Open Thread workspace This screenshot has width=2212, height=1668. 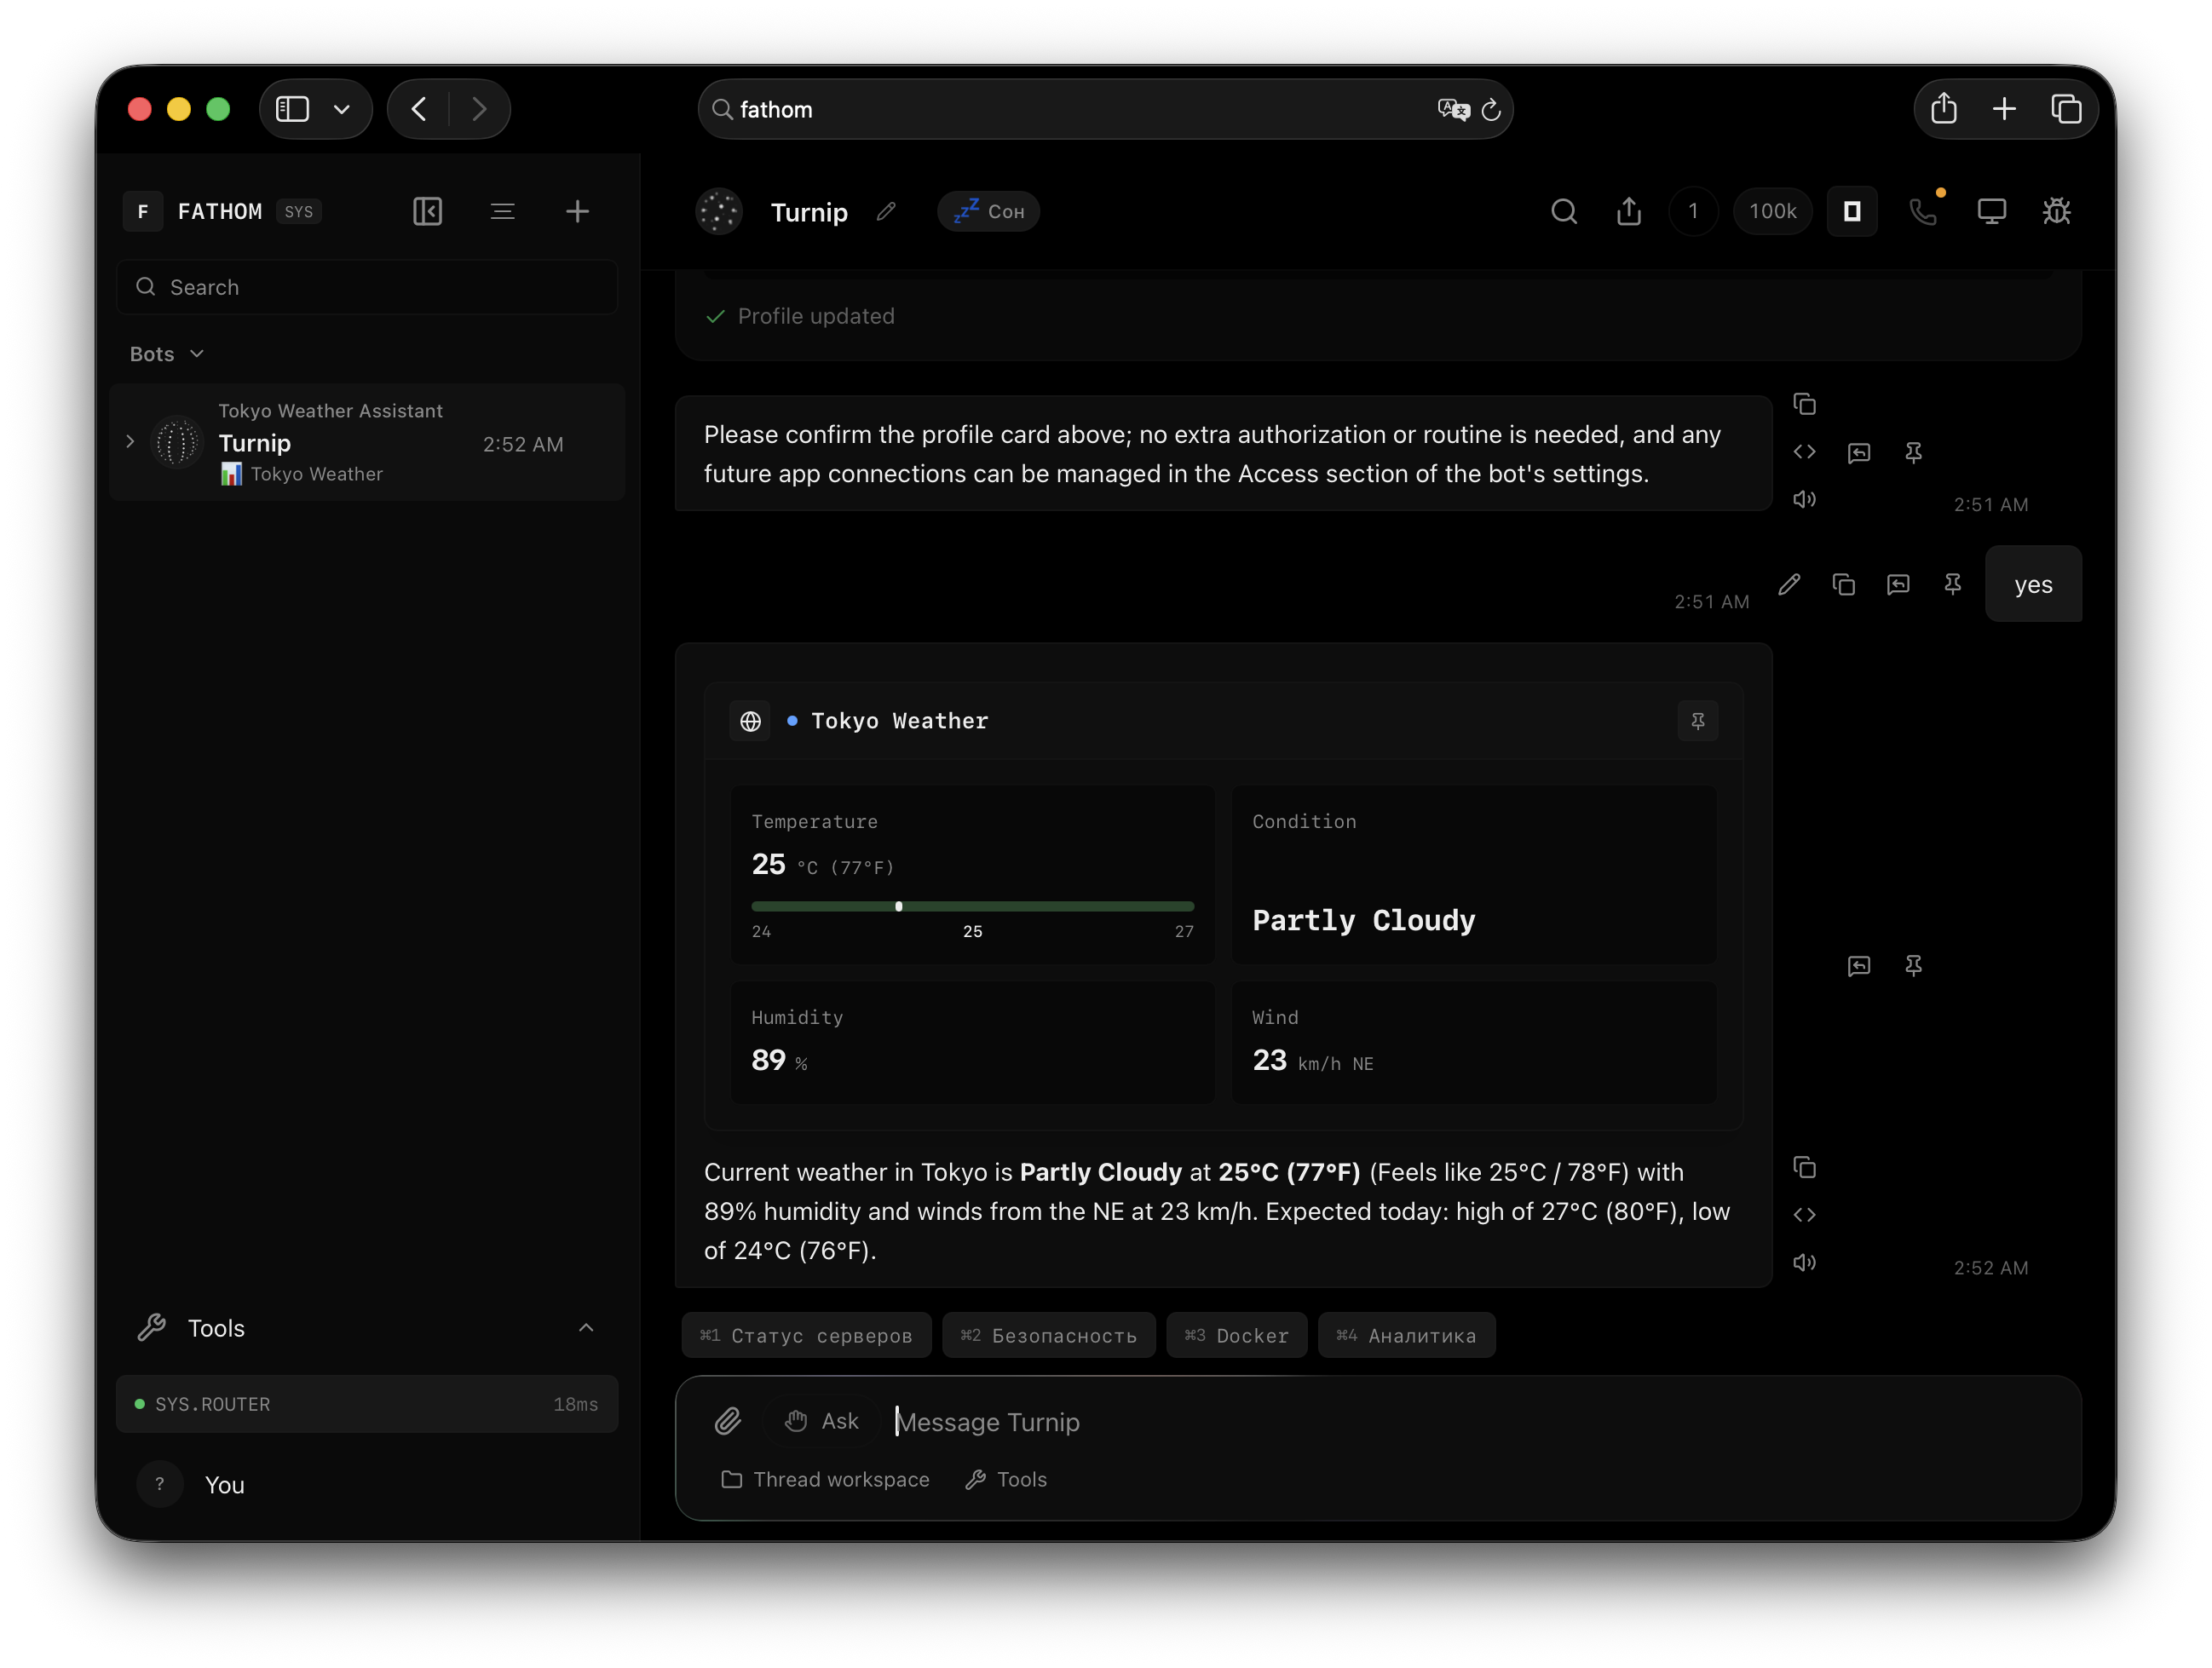click(825, 1479)
